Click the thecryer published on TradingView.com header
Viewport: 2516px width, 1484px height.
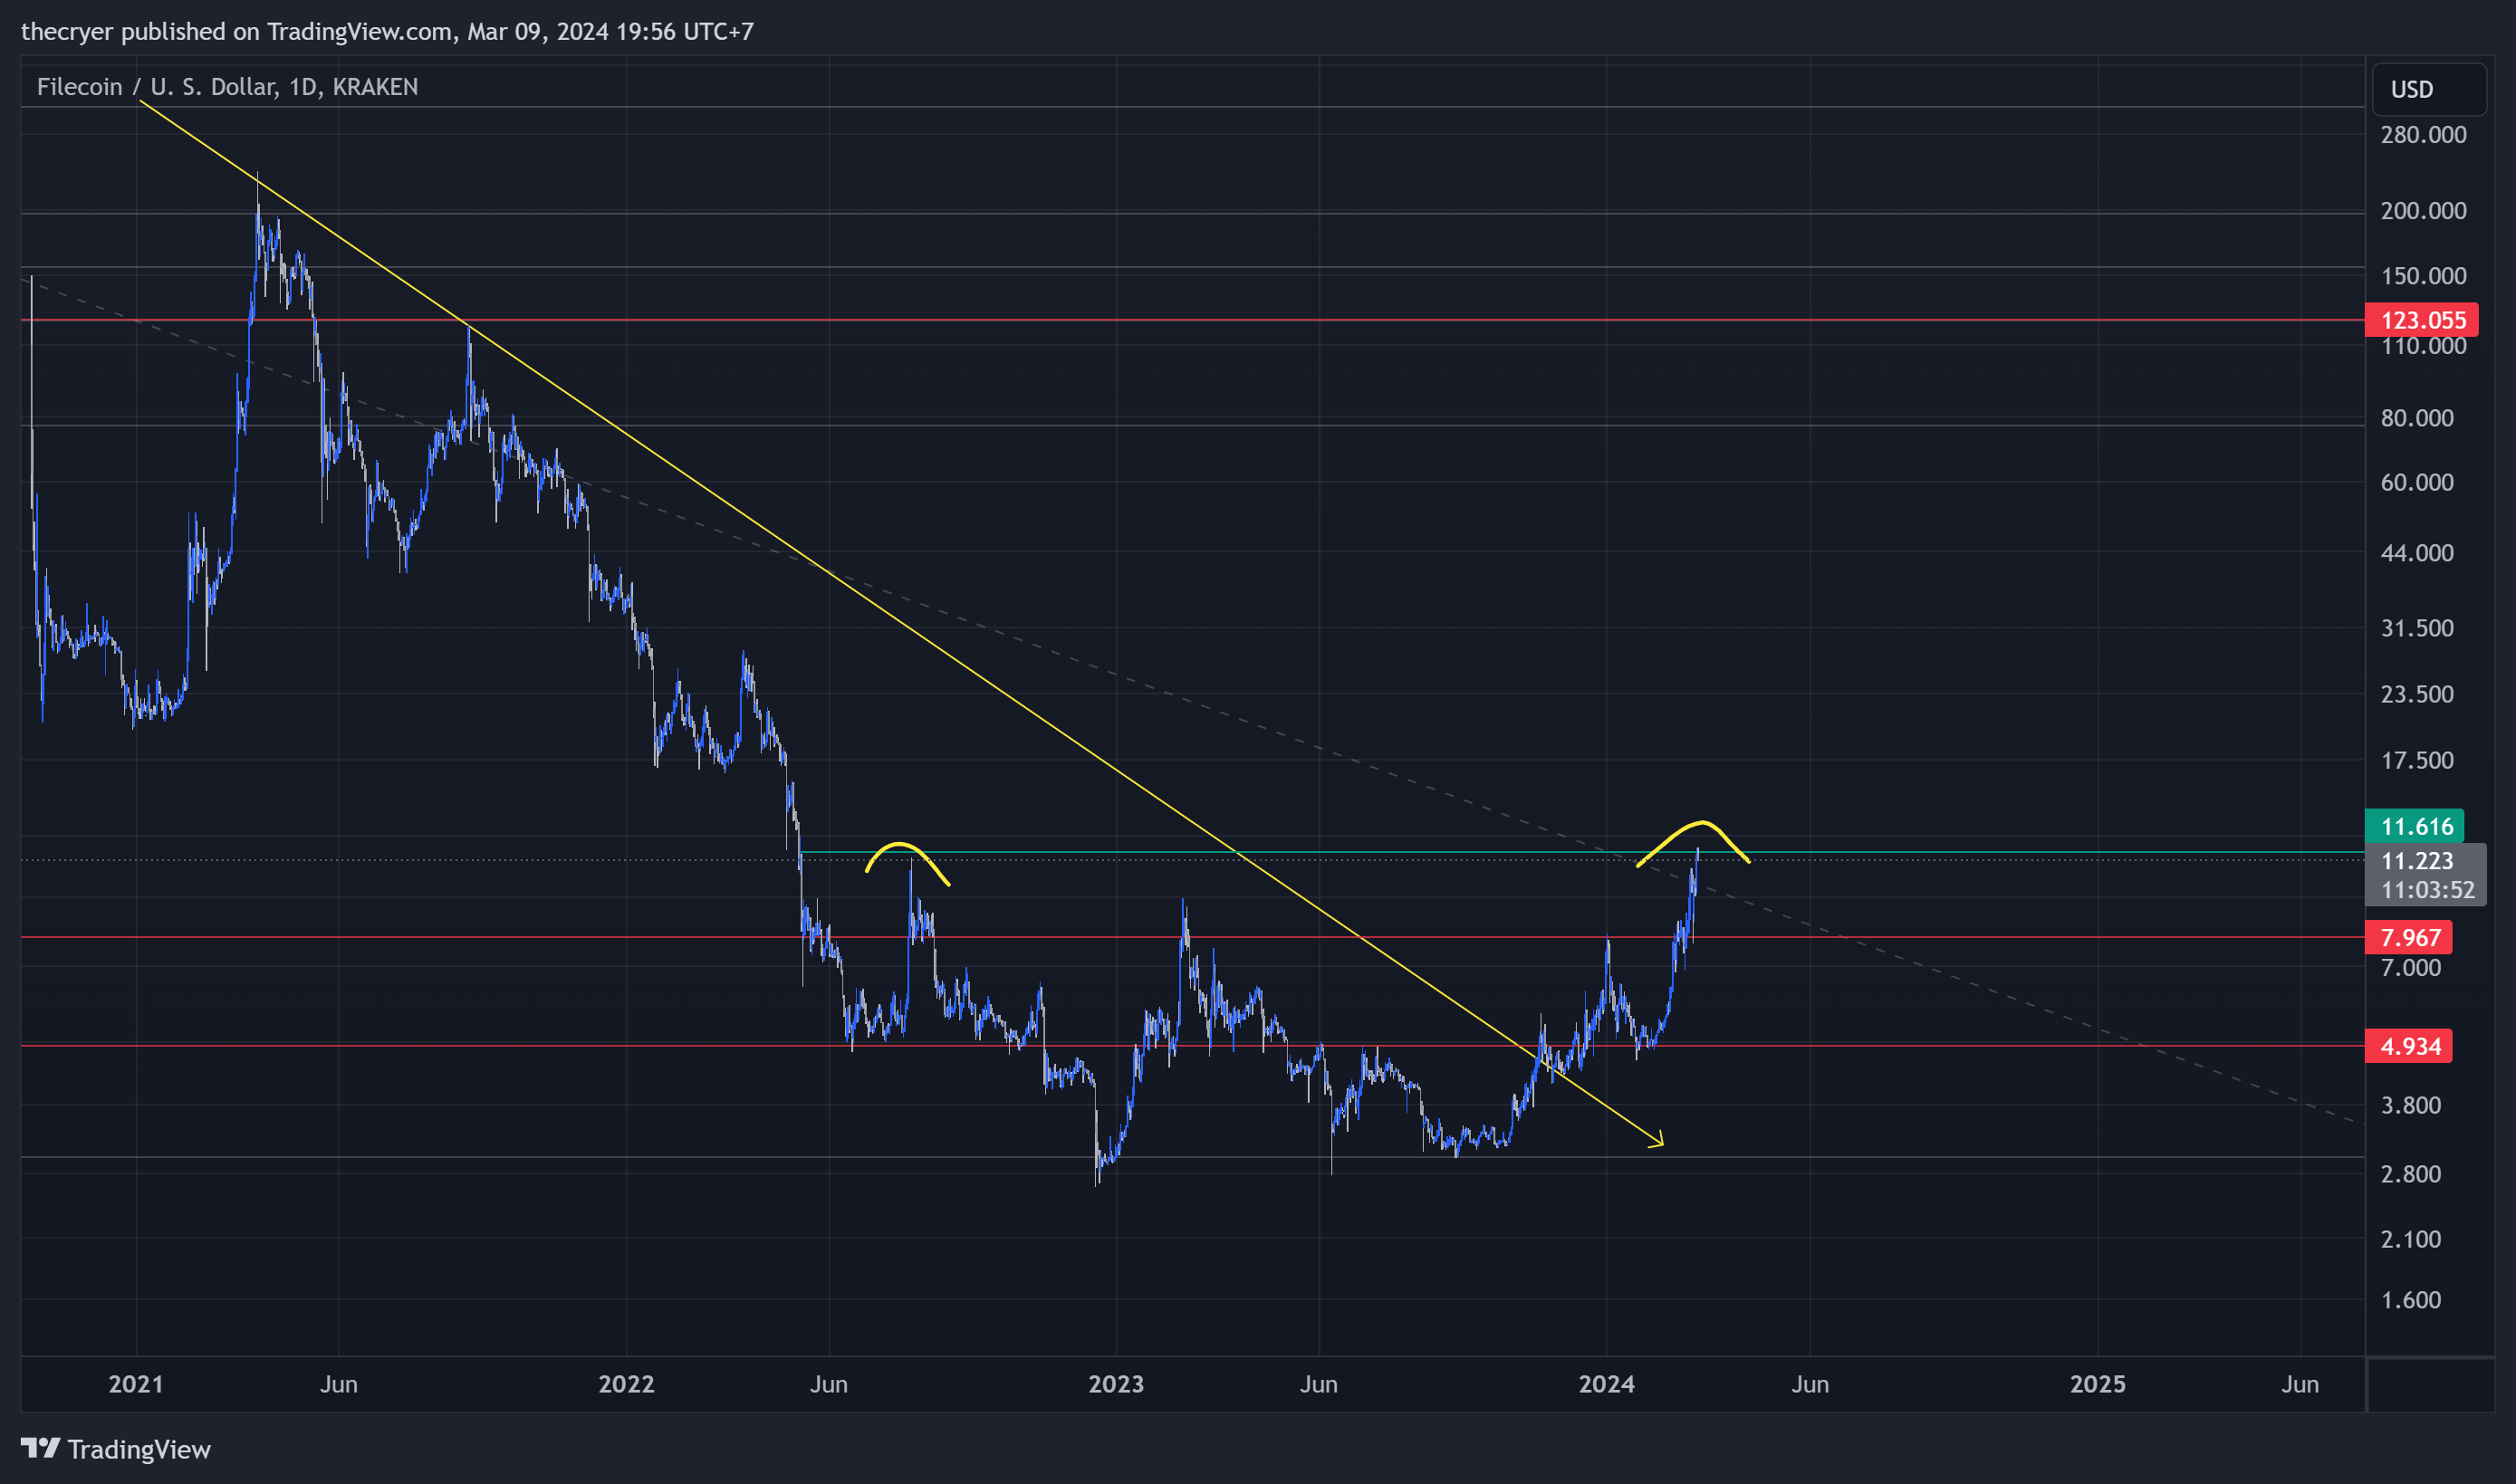[387, 32]
